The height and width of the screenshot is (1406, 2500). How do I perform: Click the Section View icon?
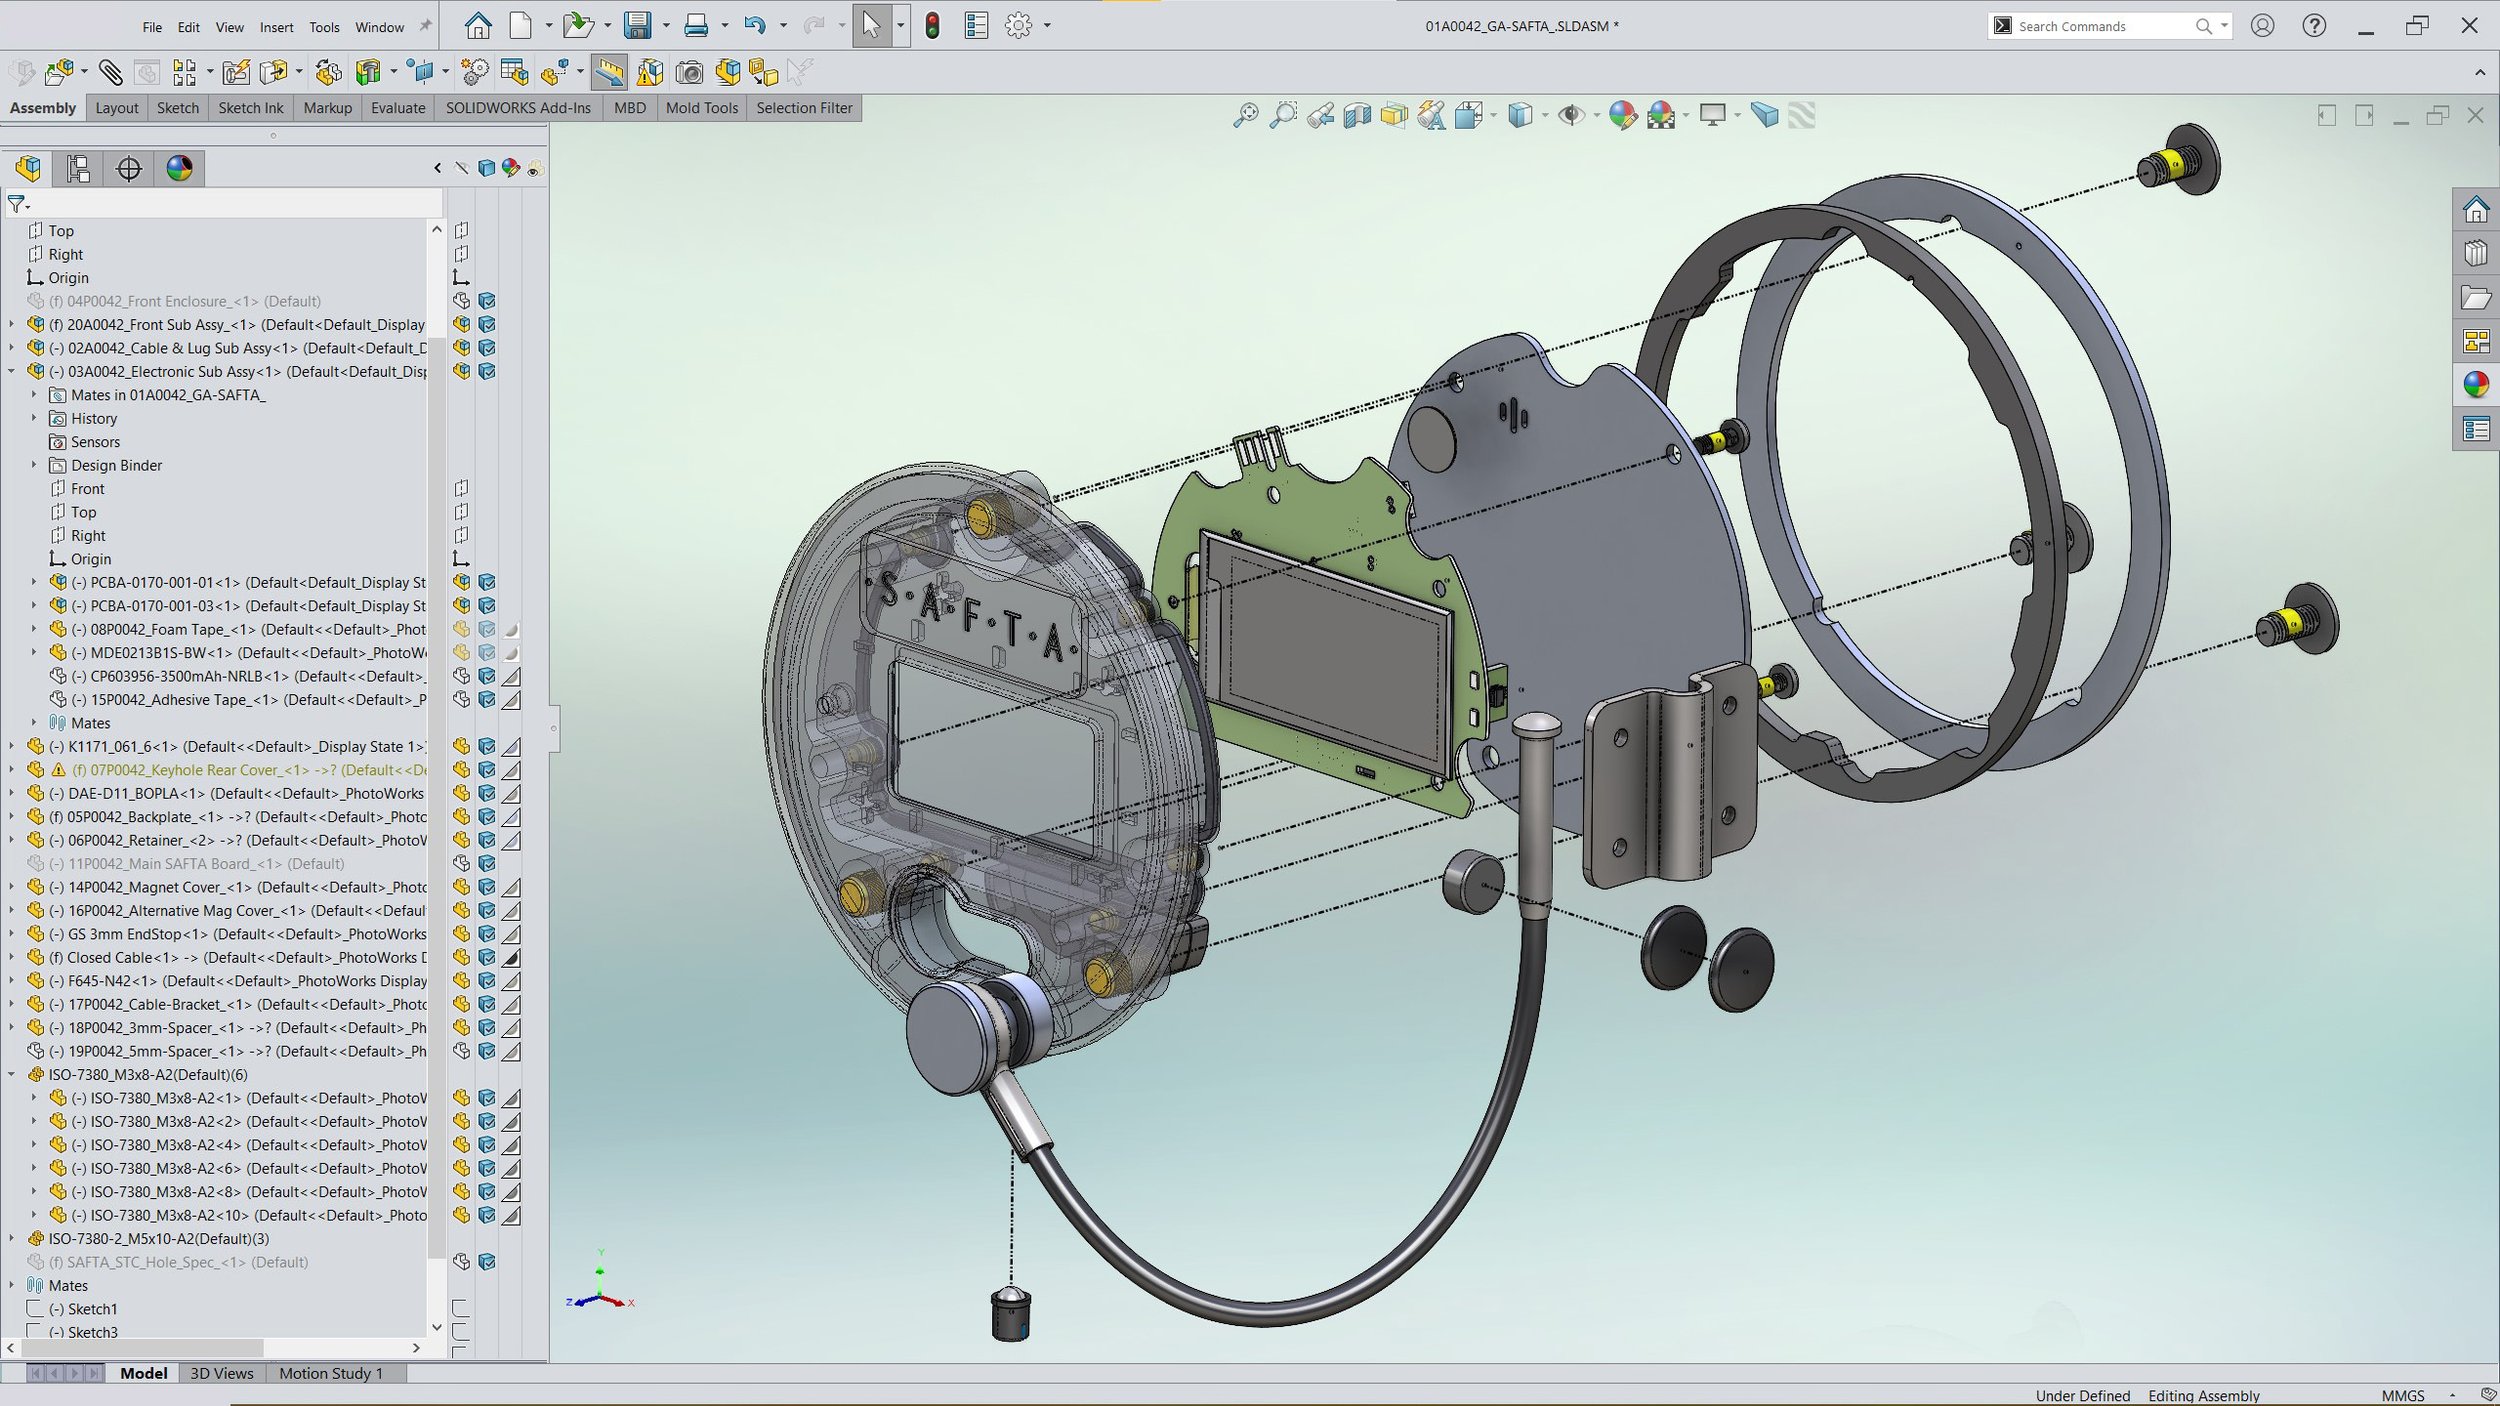tap(1357, 116)
